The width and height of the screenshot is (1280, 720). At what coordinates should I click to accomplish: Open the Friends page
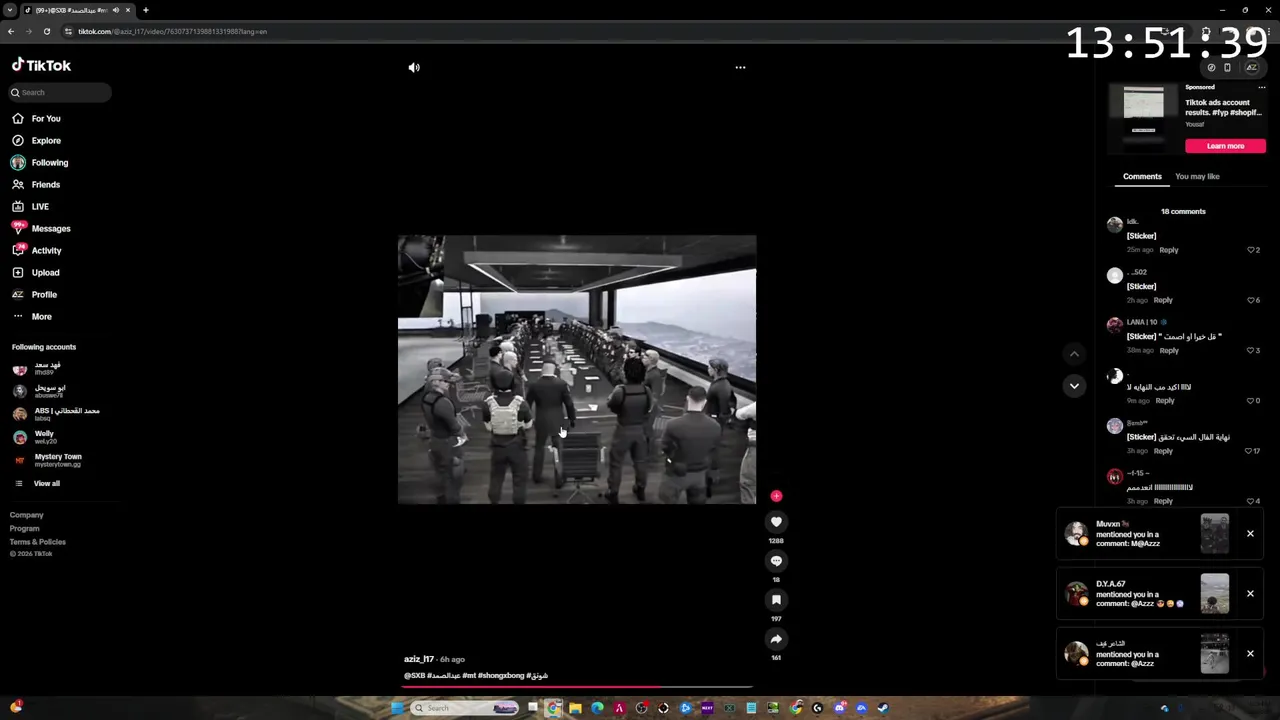pos(36,184)
